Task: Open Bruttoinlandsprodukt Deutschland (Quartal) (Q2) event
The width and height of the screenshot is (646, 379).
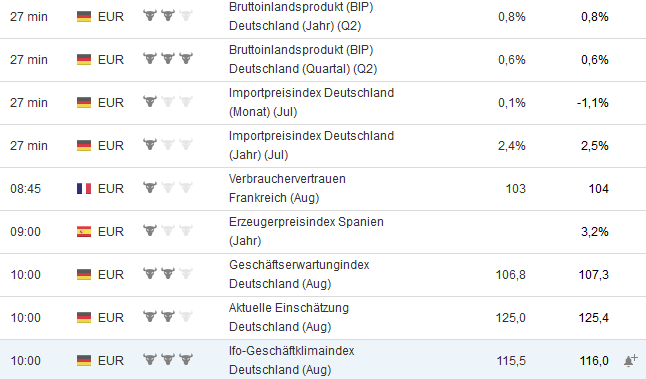Action: coord(303,59)
